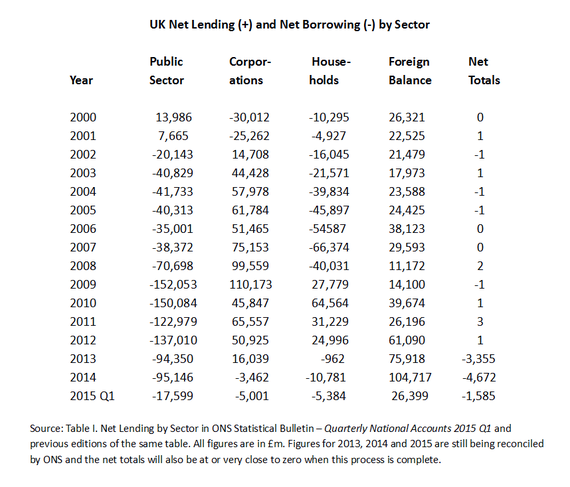This screenshot has height=487, width=570.
Task: Click the Households column header
Action: (330, 71)
